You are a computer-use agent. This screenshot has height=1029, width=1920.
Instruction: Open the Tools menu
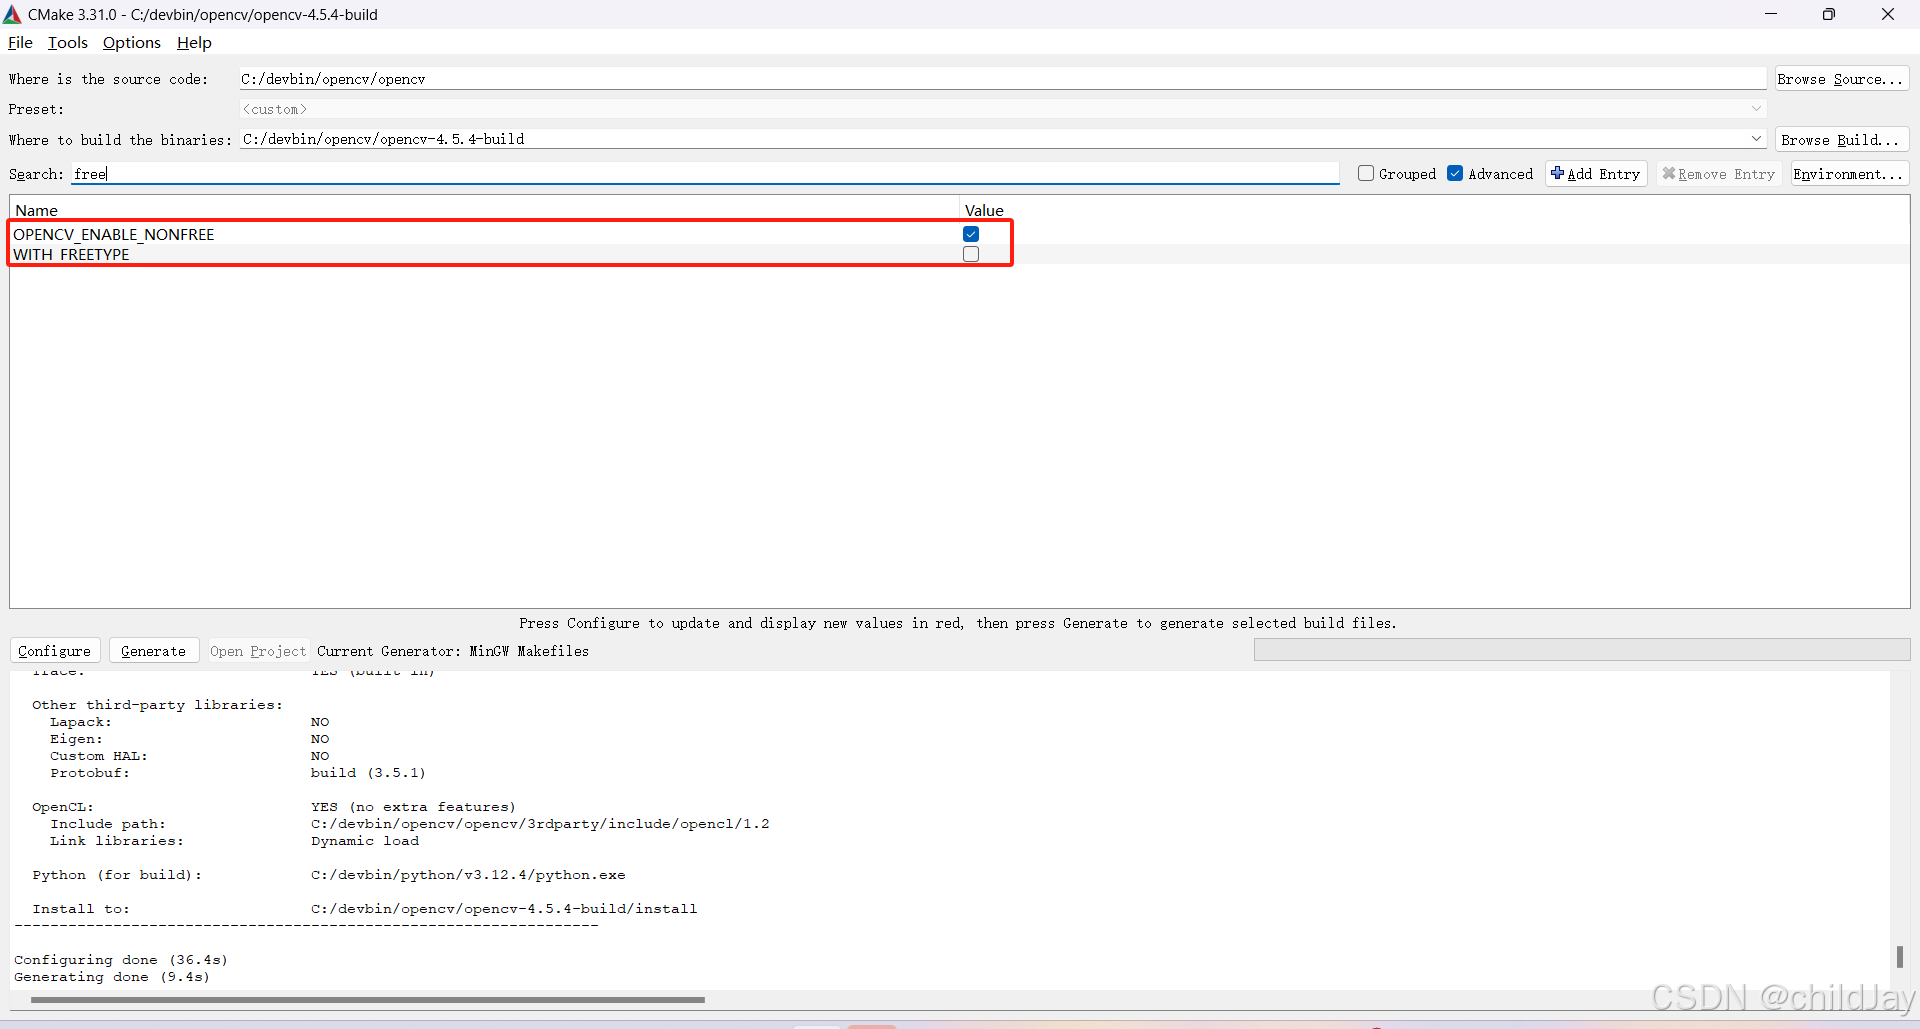(x=68, y=43)
